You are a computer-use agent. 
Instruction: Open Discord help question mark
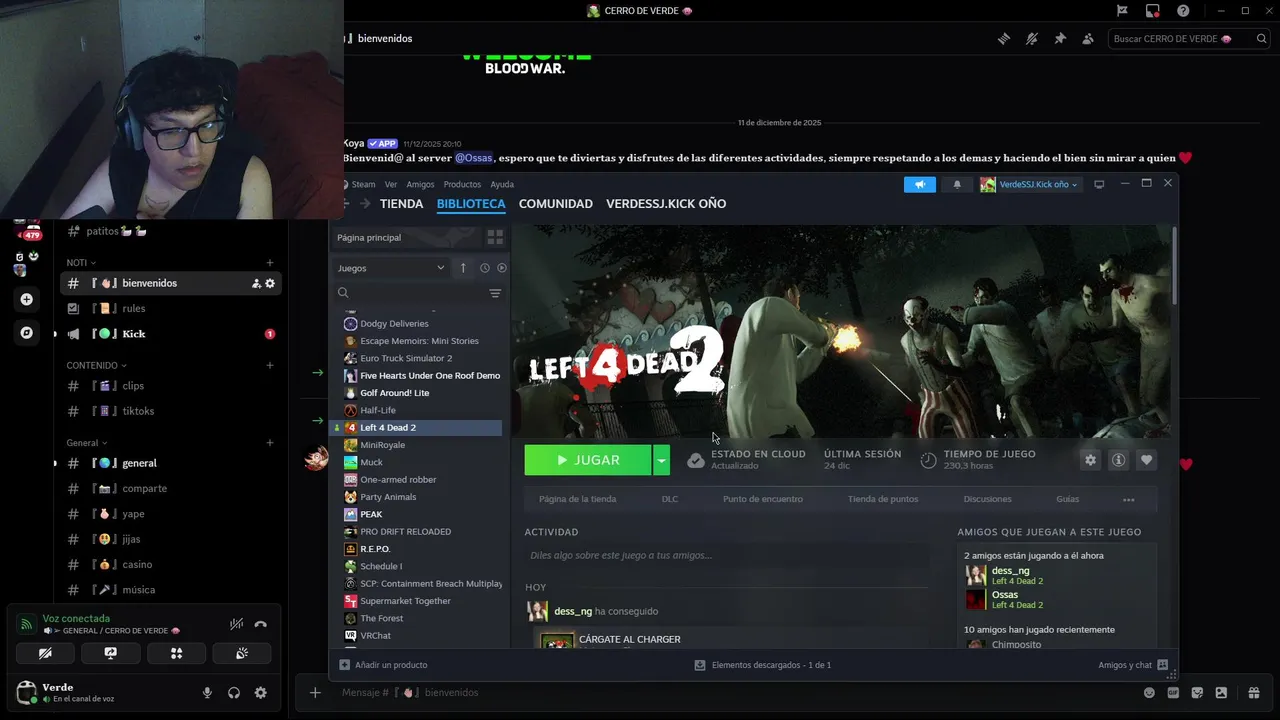coord(1183,11)
